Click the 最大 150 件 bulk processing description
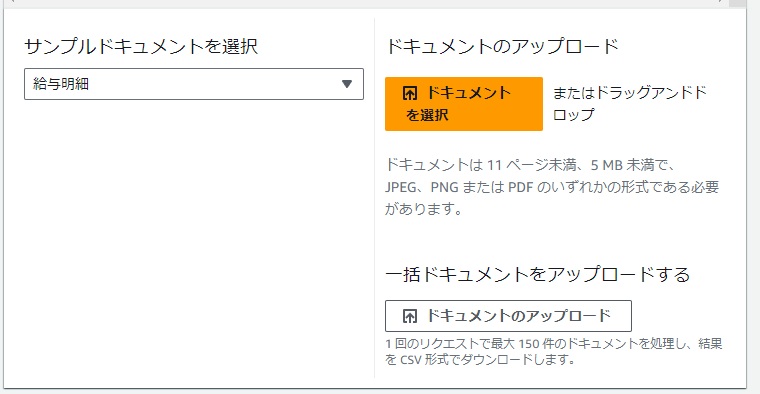This screenshot has height=394, width=760. (554, 344)
